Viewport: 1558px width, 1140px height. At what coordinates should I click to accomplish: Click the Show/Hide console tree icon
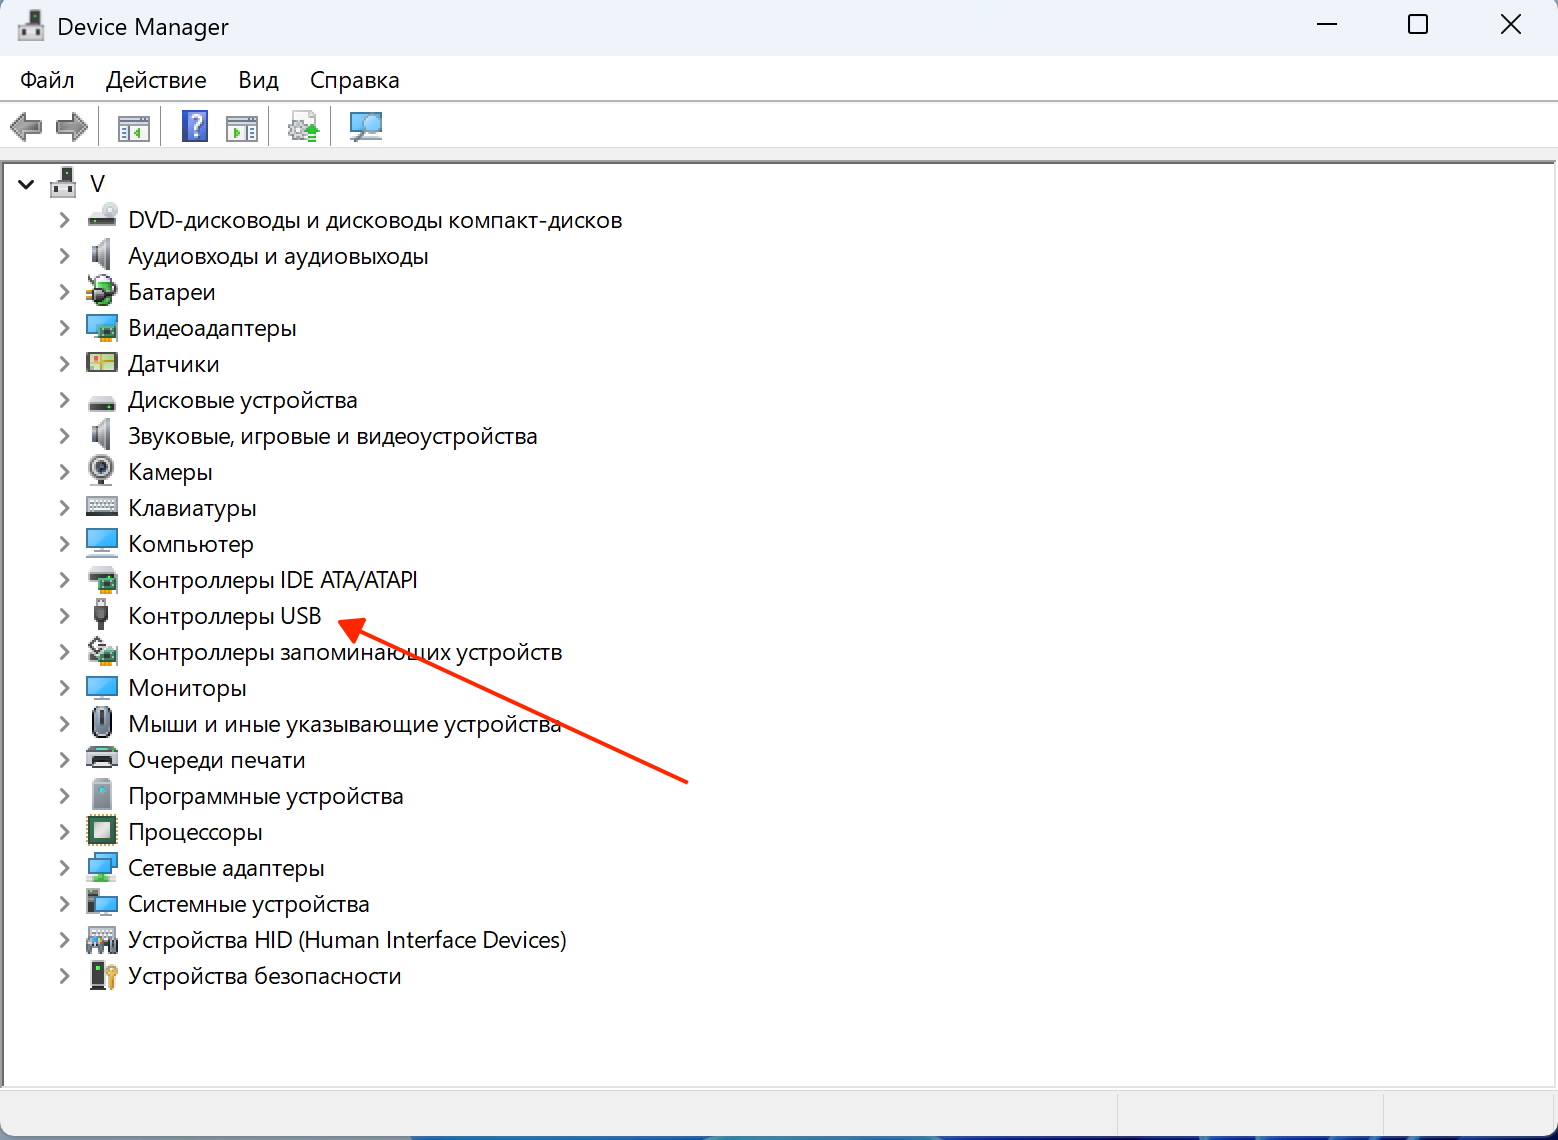[x=134, y=128]
